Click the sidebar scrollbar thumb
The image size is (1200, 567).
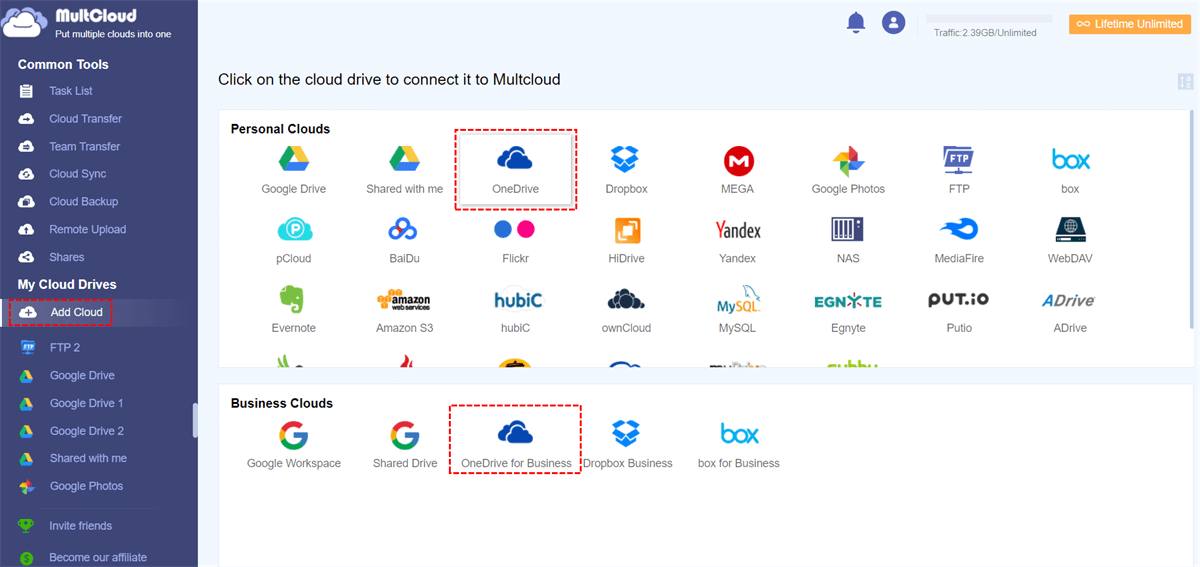[195, 420]
